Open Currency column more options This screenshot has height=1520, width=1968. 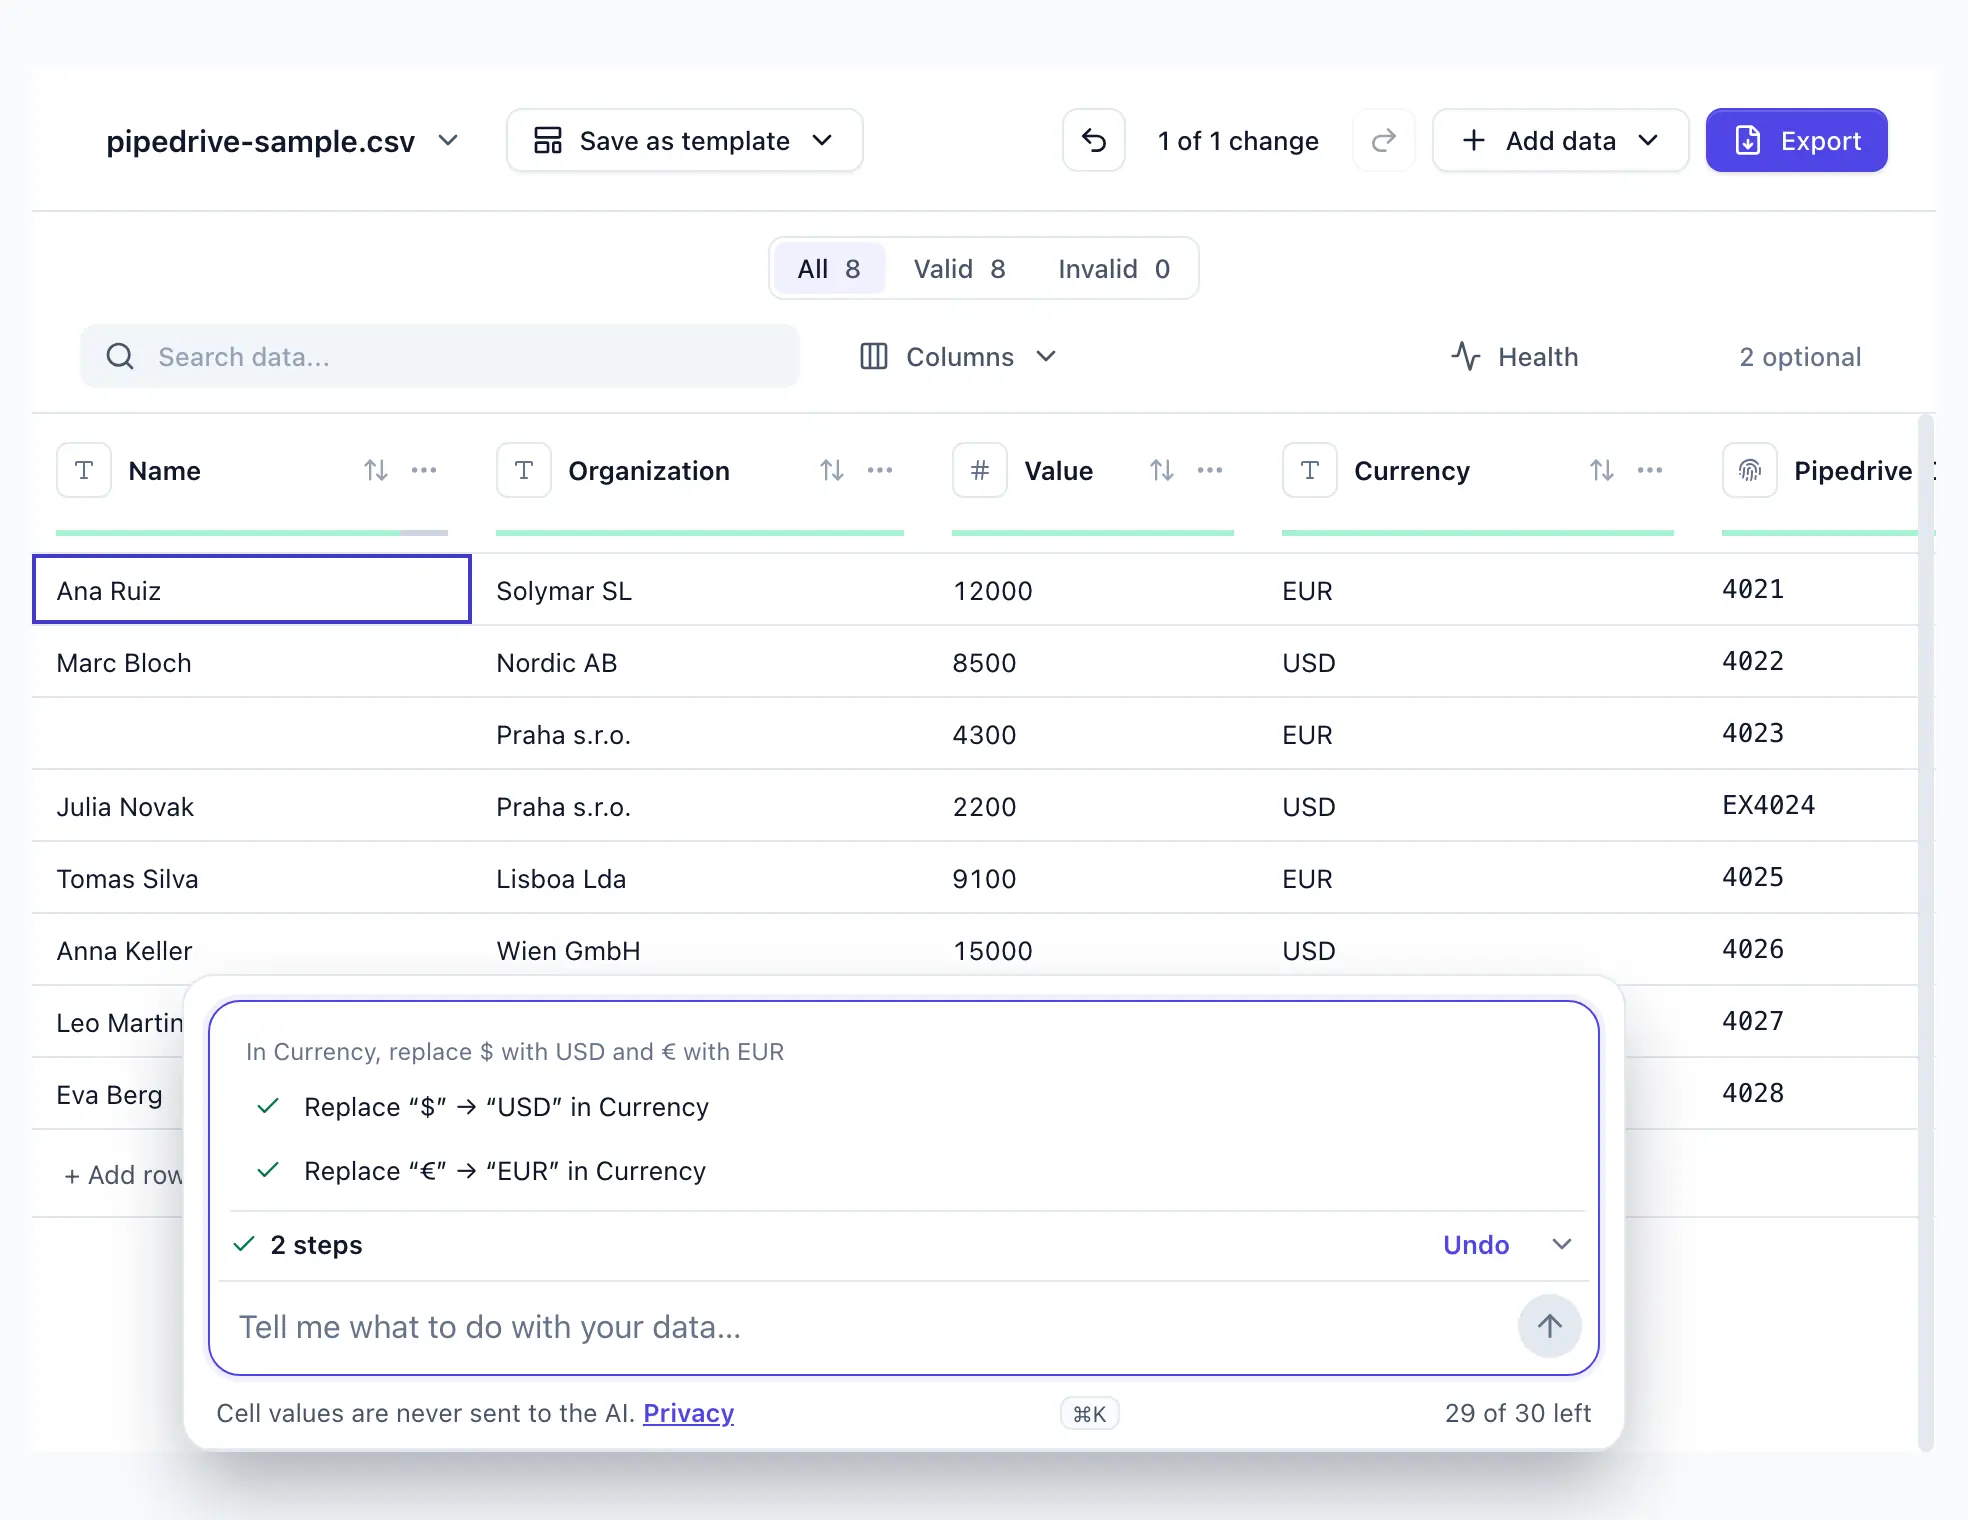pyautogui.click(x=1650, y=470)
